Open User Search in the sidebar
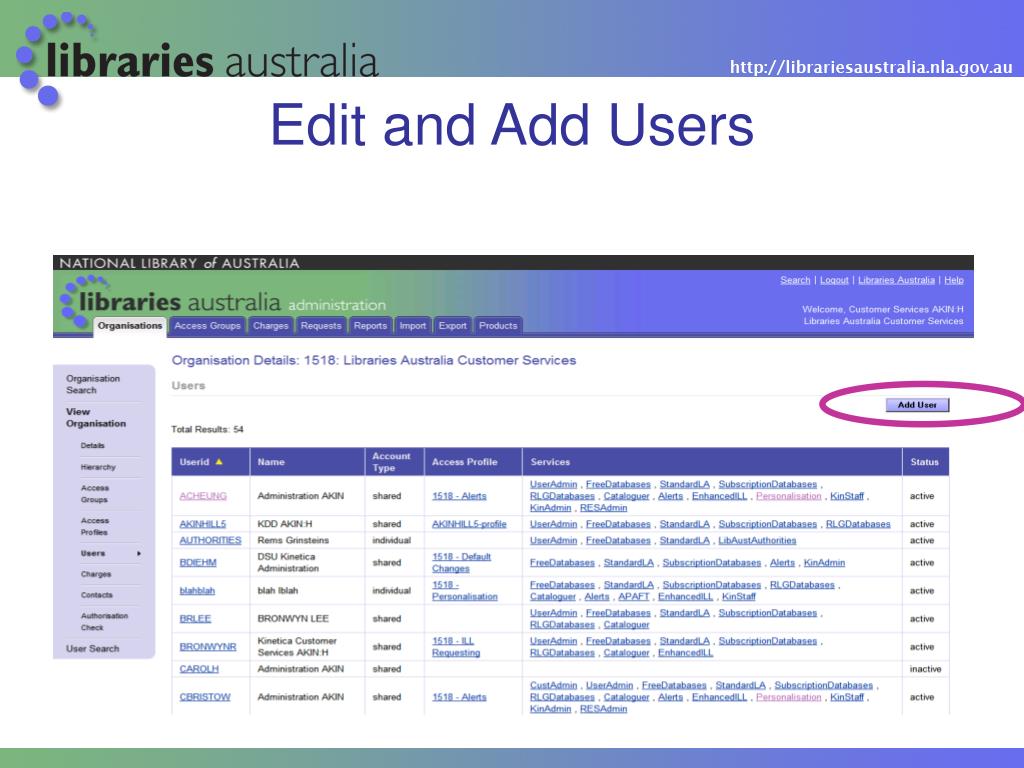The width and height of the screenshot is (1024, 768). (93, 648)
